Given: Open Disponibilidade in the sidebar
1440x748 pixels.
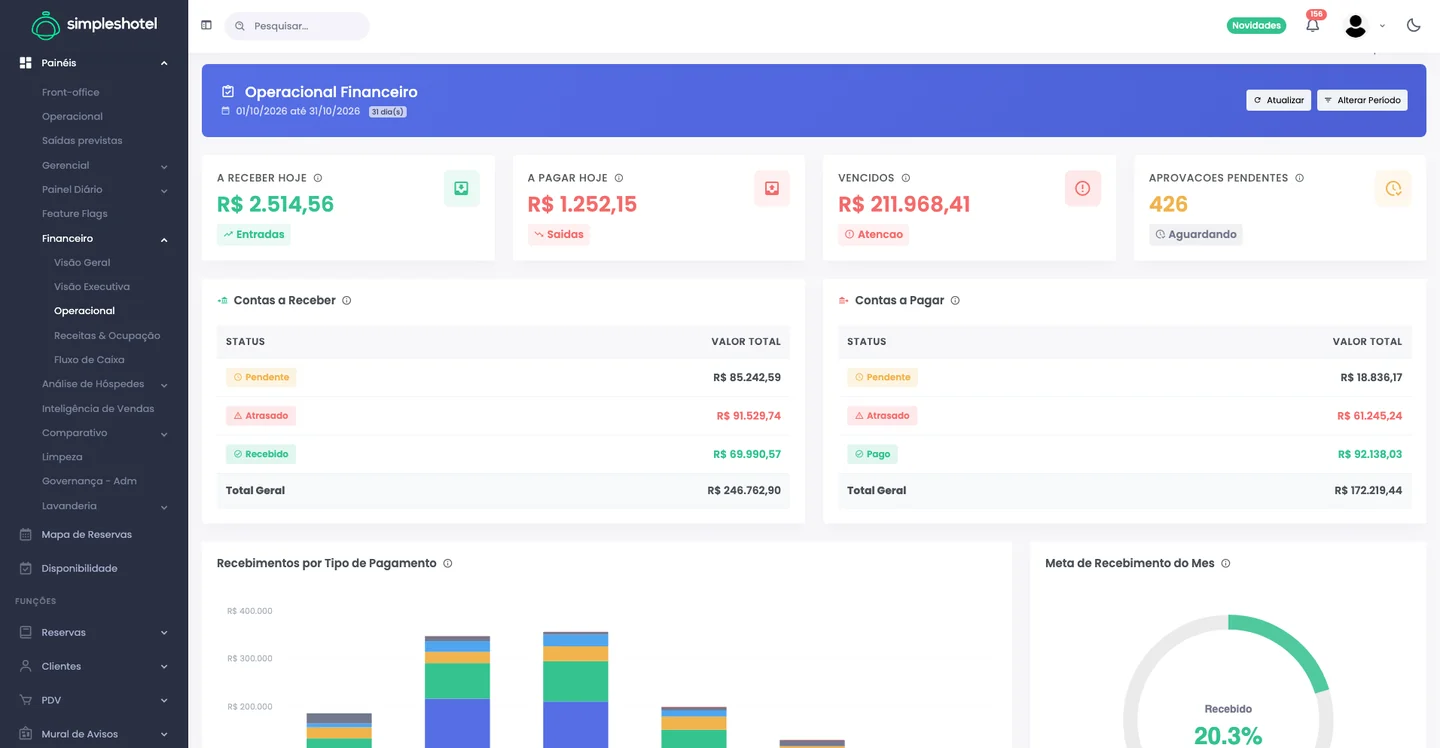Looking at the screenshot, I should pyautogui.click(x=79, y=568).
